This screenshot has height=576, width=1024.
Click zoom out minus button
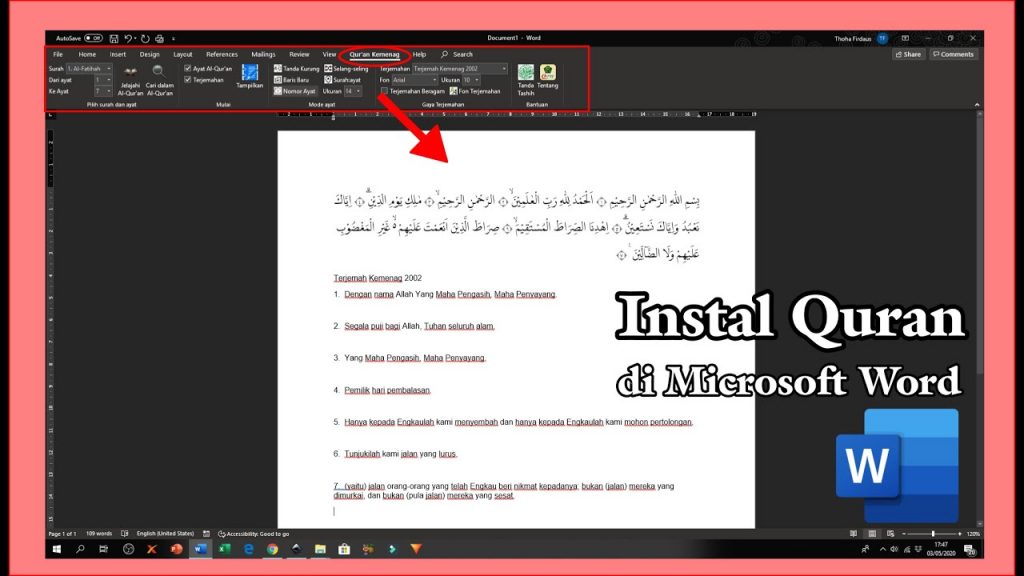coord(904,534)
